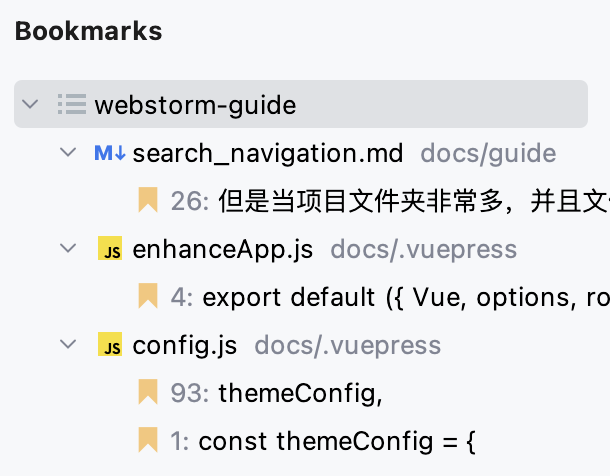The height and width of the screenshot is (476, 610).
Task: Collapse the config.js tree node
Action: [68, 345]
